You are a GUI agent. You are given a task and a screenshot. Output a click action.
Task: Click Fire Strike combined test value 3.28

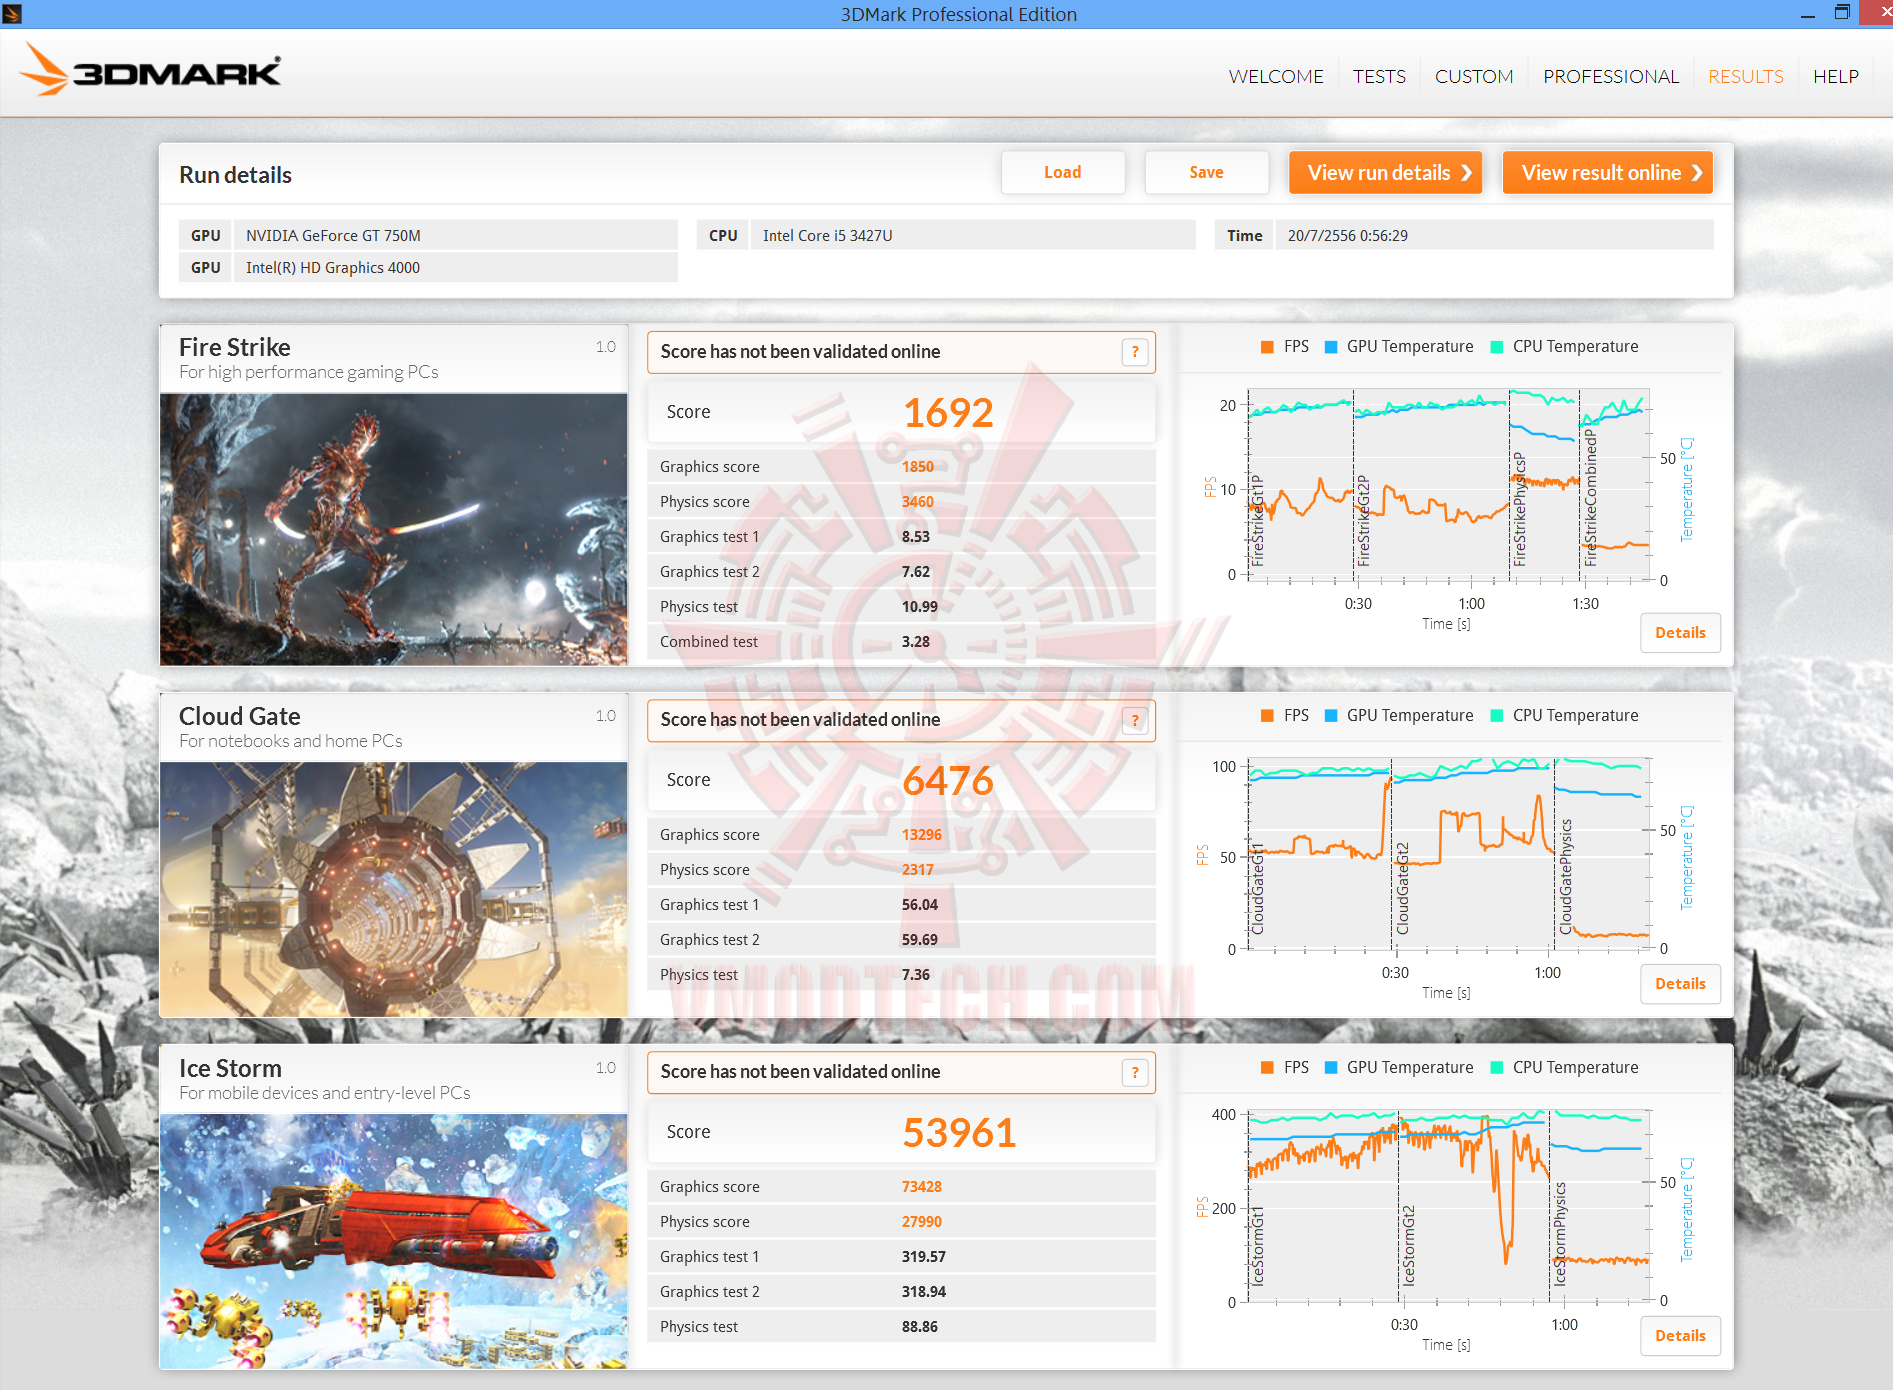pos(916,642)
